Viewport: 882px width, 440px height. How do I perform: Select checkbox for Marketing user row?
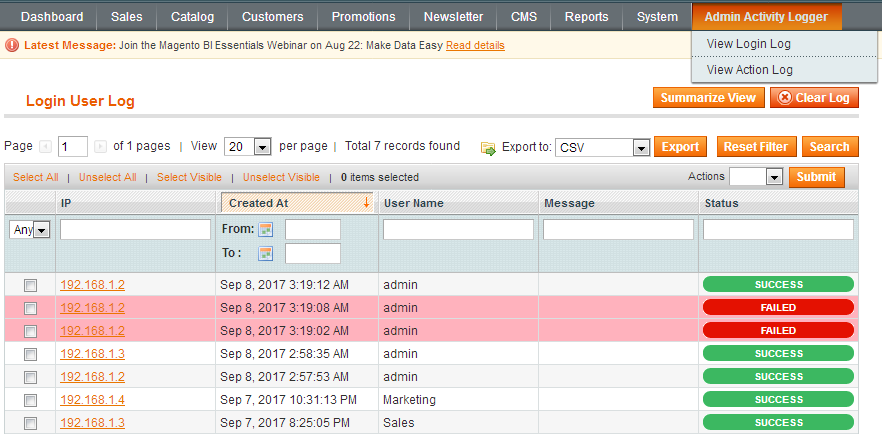click(x=30, y=400)
